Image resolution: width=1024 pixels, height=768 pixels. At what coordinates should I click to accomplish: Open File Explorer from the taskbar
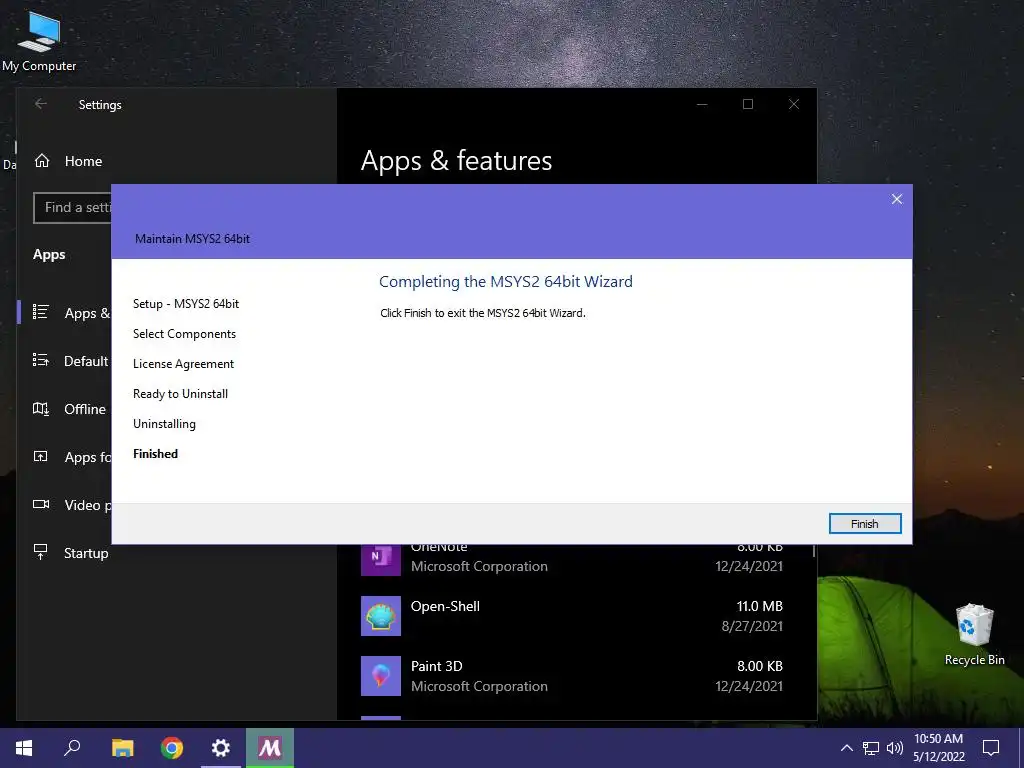pyautogui.click(x=122, y=748)
